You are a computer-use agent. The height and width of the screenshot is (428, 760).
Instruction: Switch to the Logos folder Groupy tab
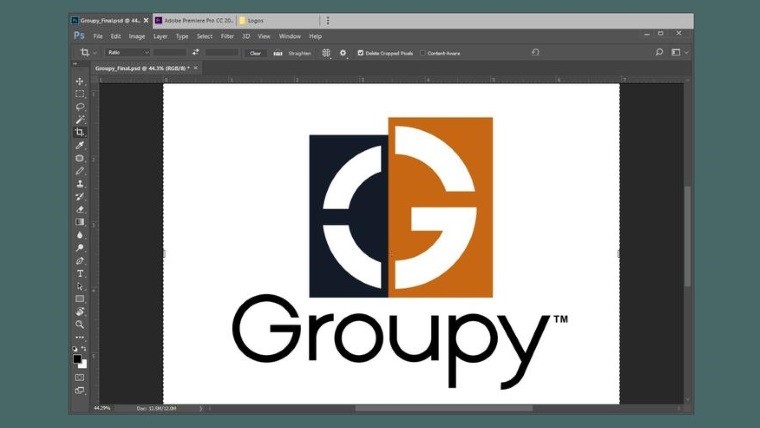pos(278,20)
